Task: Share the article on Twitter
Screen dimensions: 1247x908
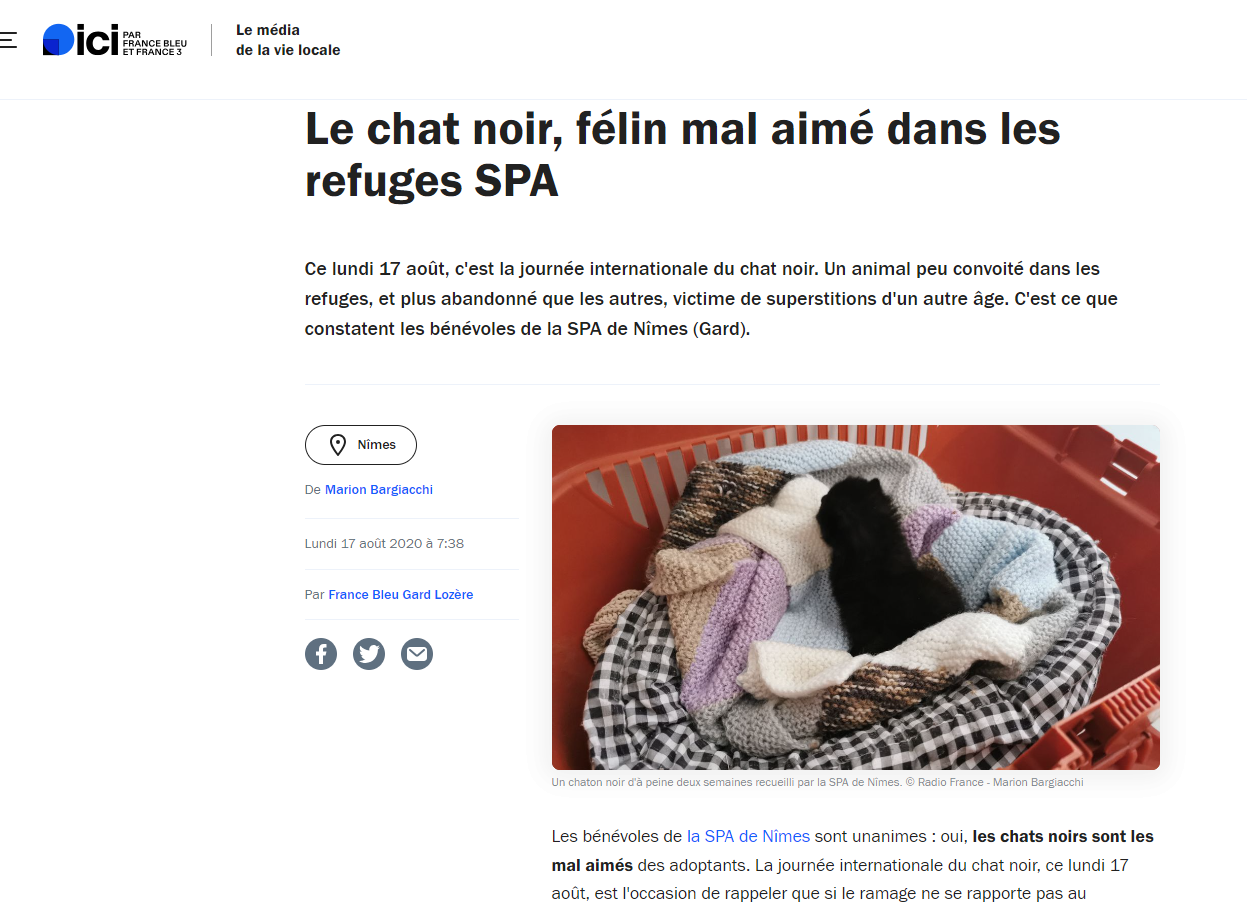Action: click(x=369, y=654)
